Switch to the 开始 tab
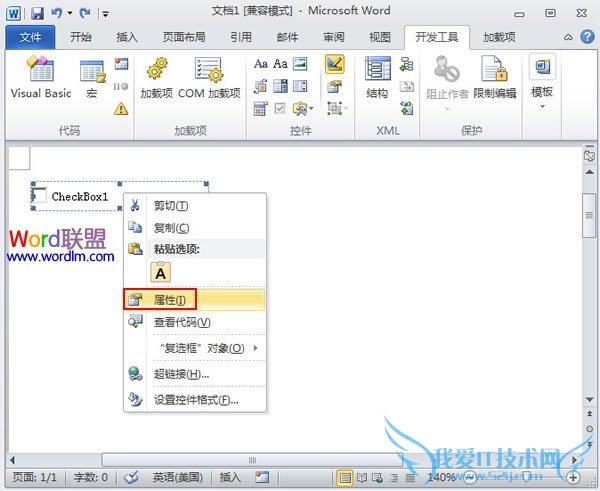This screenshot has width=600, height=491. click(81, 37)
